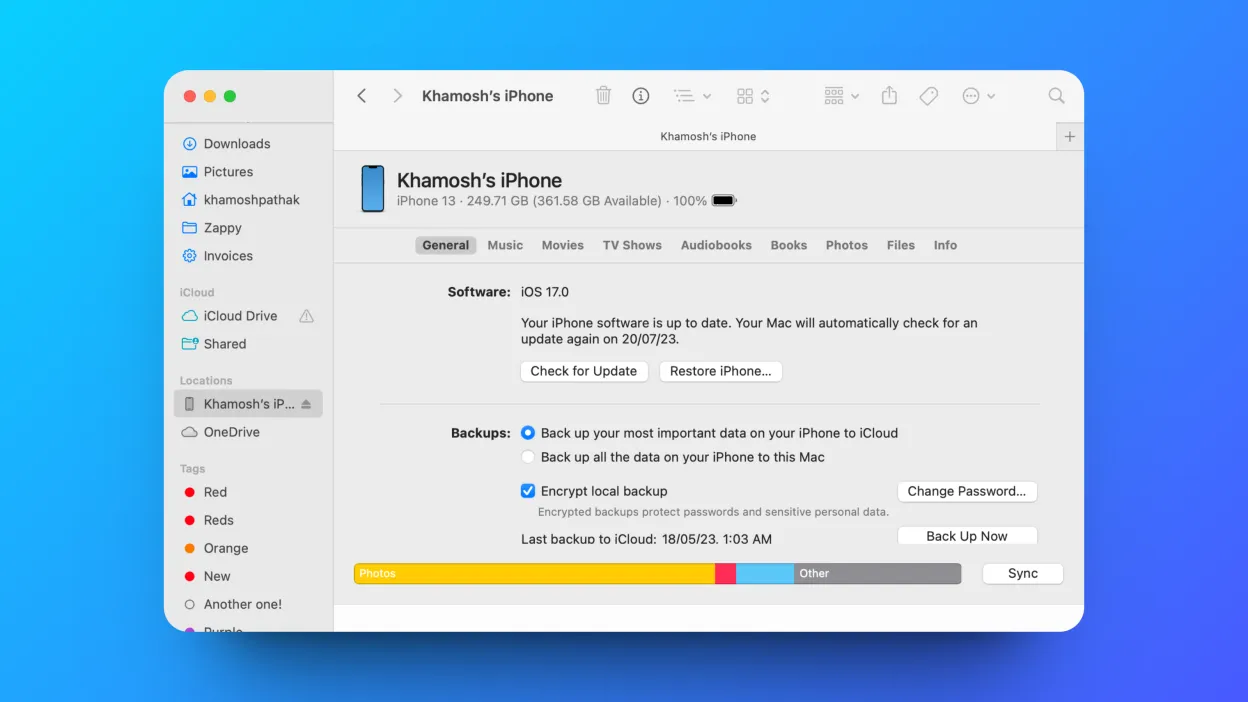Image resolution: width=1248 pixels, height=702 pixels.
Task: Click the back navigation arrow
Action: click(361, 95)
